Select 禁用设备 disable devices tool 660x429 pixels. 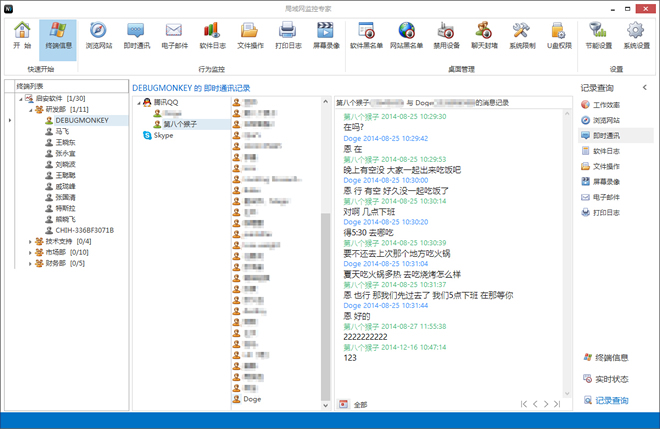tap(445, 35)
